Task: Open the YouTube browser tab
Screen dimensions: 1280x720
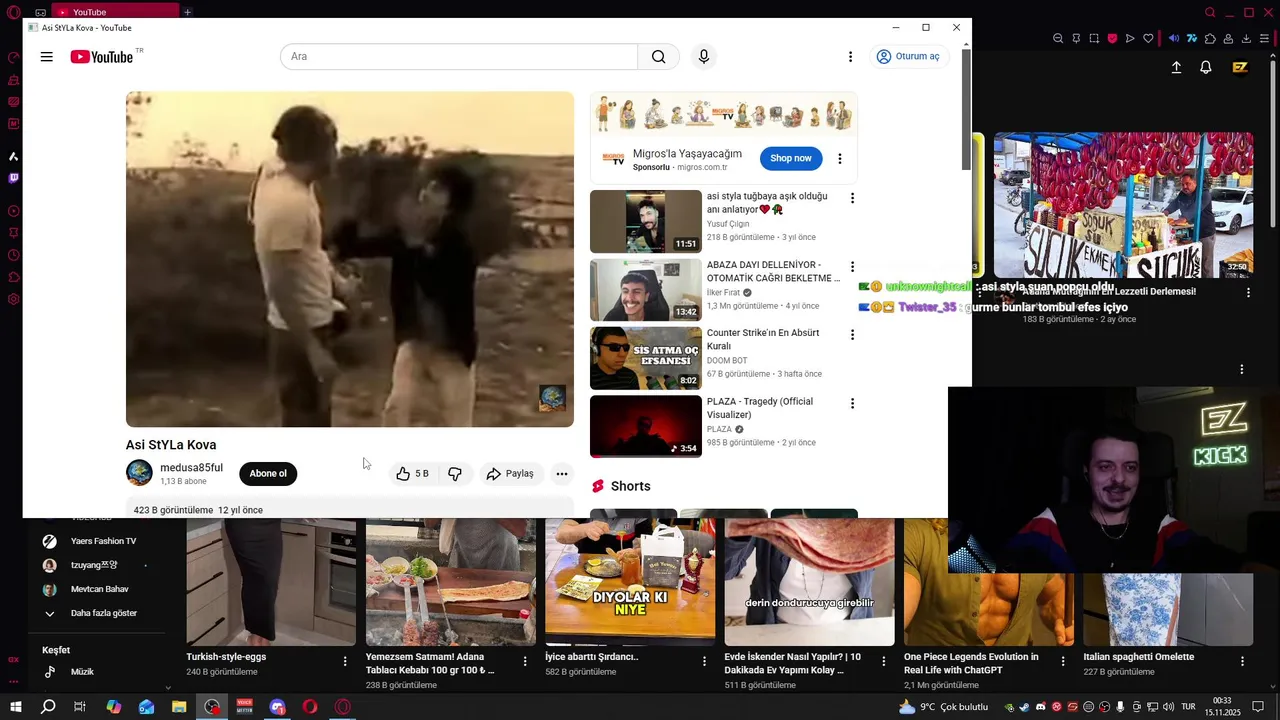Action: (116, 12)
